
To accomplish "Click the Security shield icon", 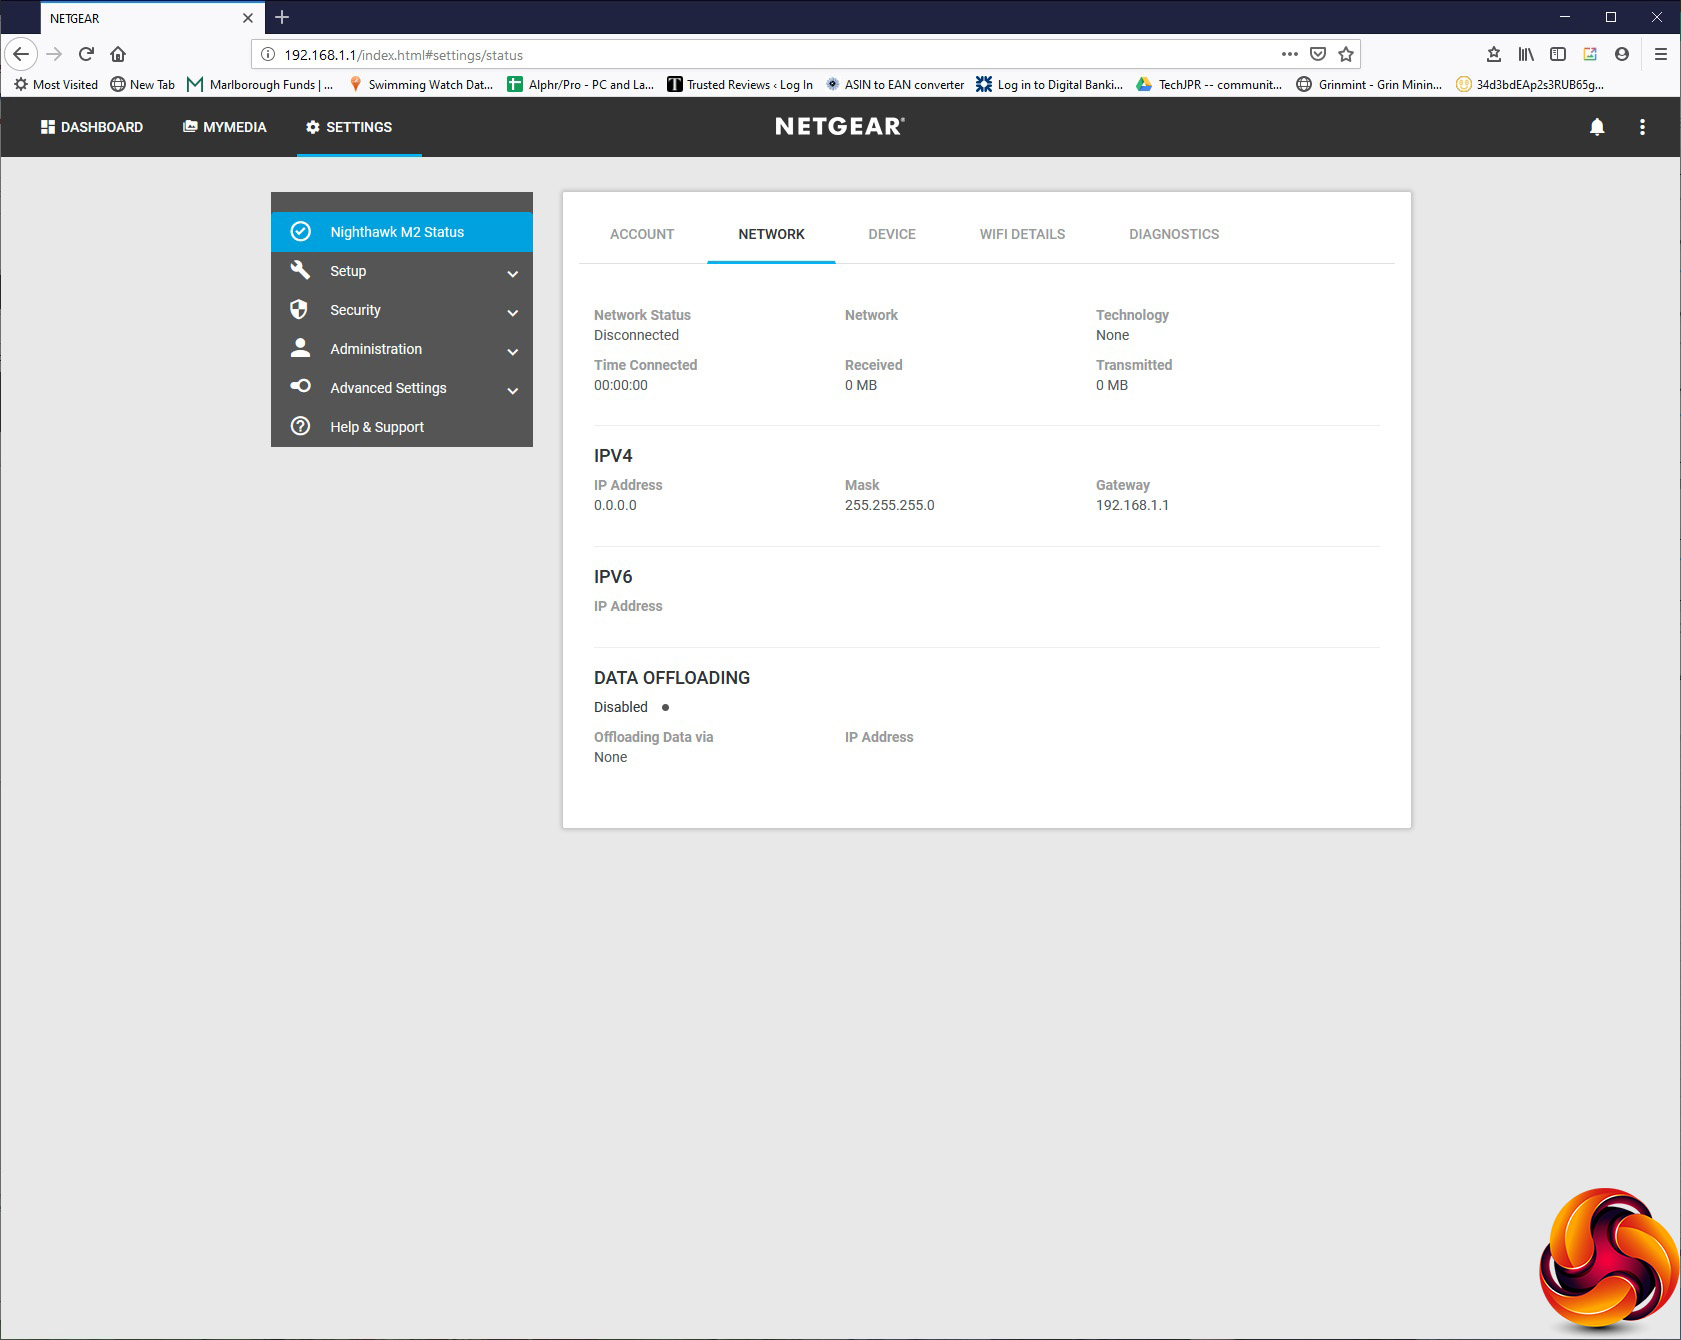I will tap(299, 309).
